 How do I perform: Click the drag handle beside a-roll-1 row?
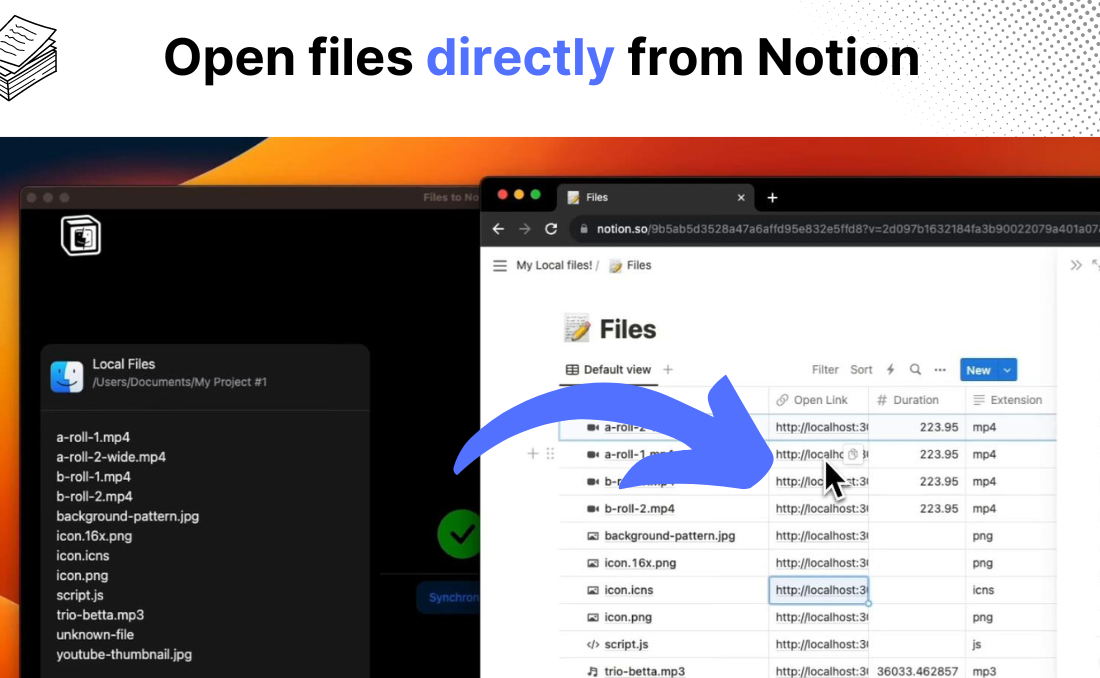pos(550,454)
